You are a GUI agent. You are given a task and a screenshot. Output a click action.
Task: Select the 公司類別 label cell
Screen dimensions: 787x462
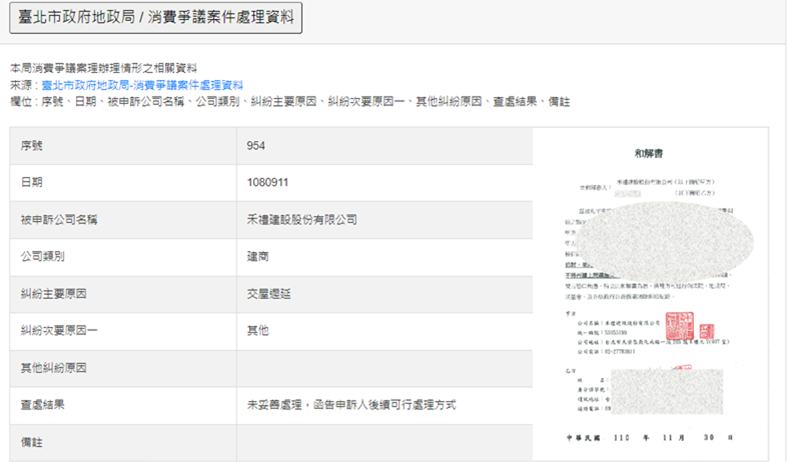(x=44, y=257)
